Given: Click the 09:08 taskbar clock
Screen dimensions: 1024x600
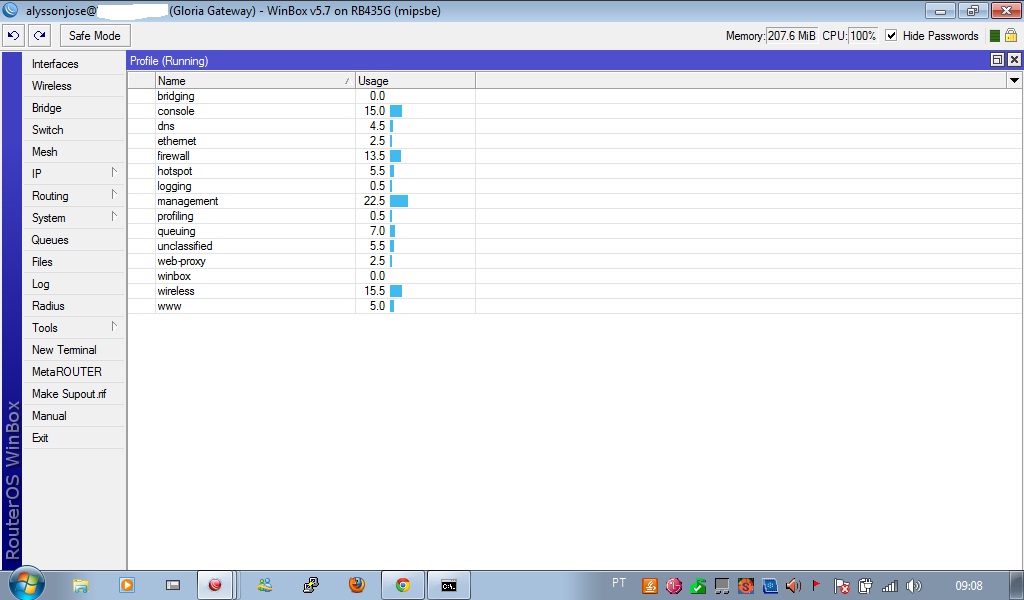Looking at the screenshot, I should pos(968,586).
